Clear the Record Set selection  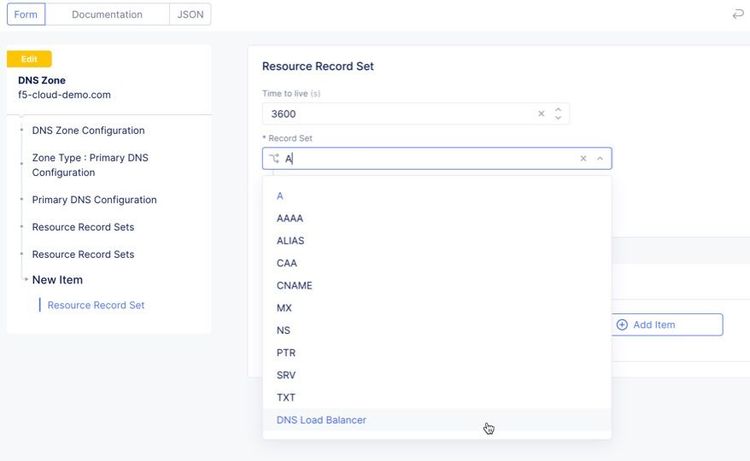(583, 158)
